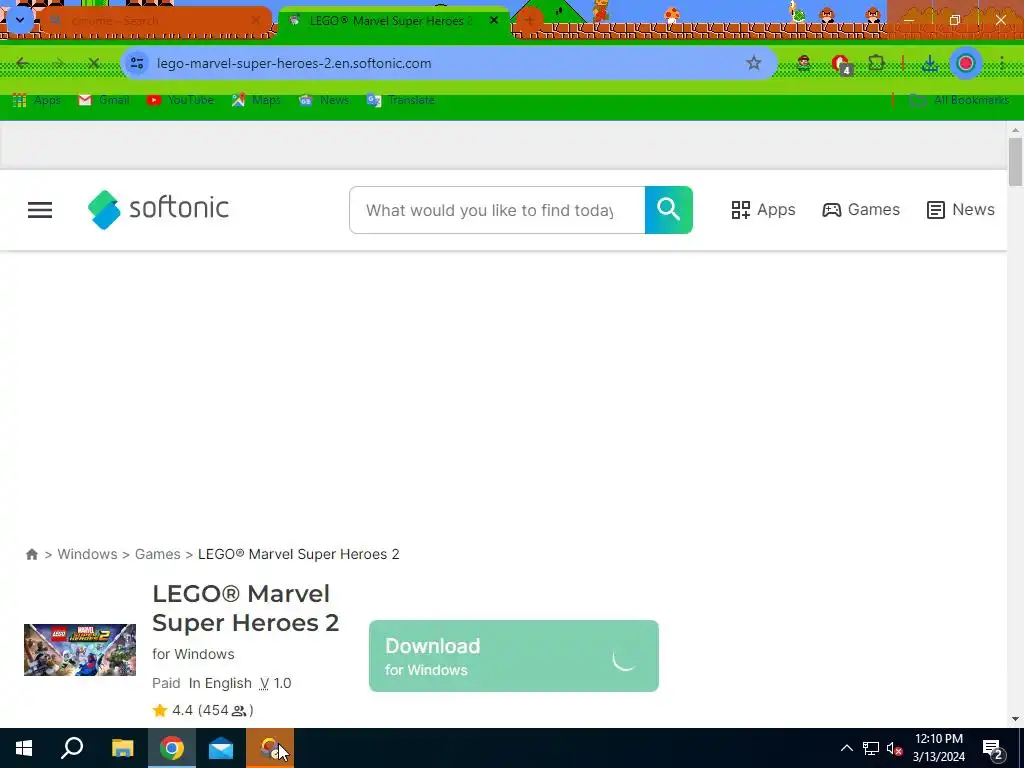This screenshot has height=768, width=1024.
Task: Show hidden system tray icons
Action: point(846,748)
